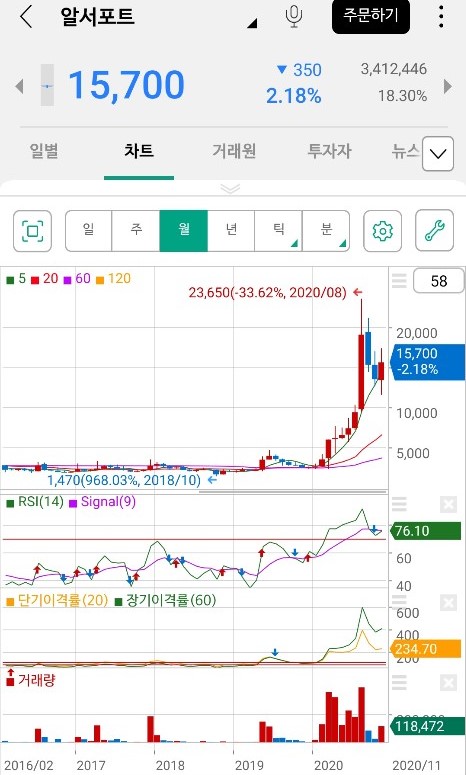Tap the 120-period moving average legend
The height and width of the screenshot is (775, 466).
coord(114,279)
